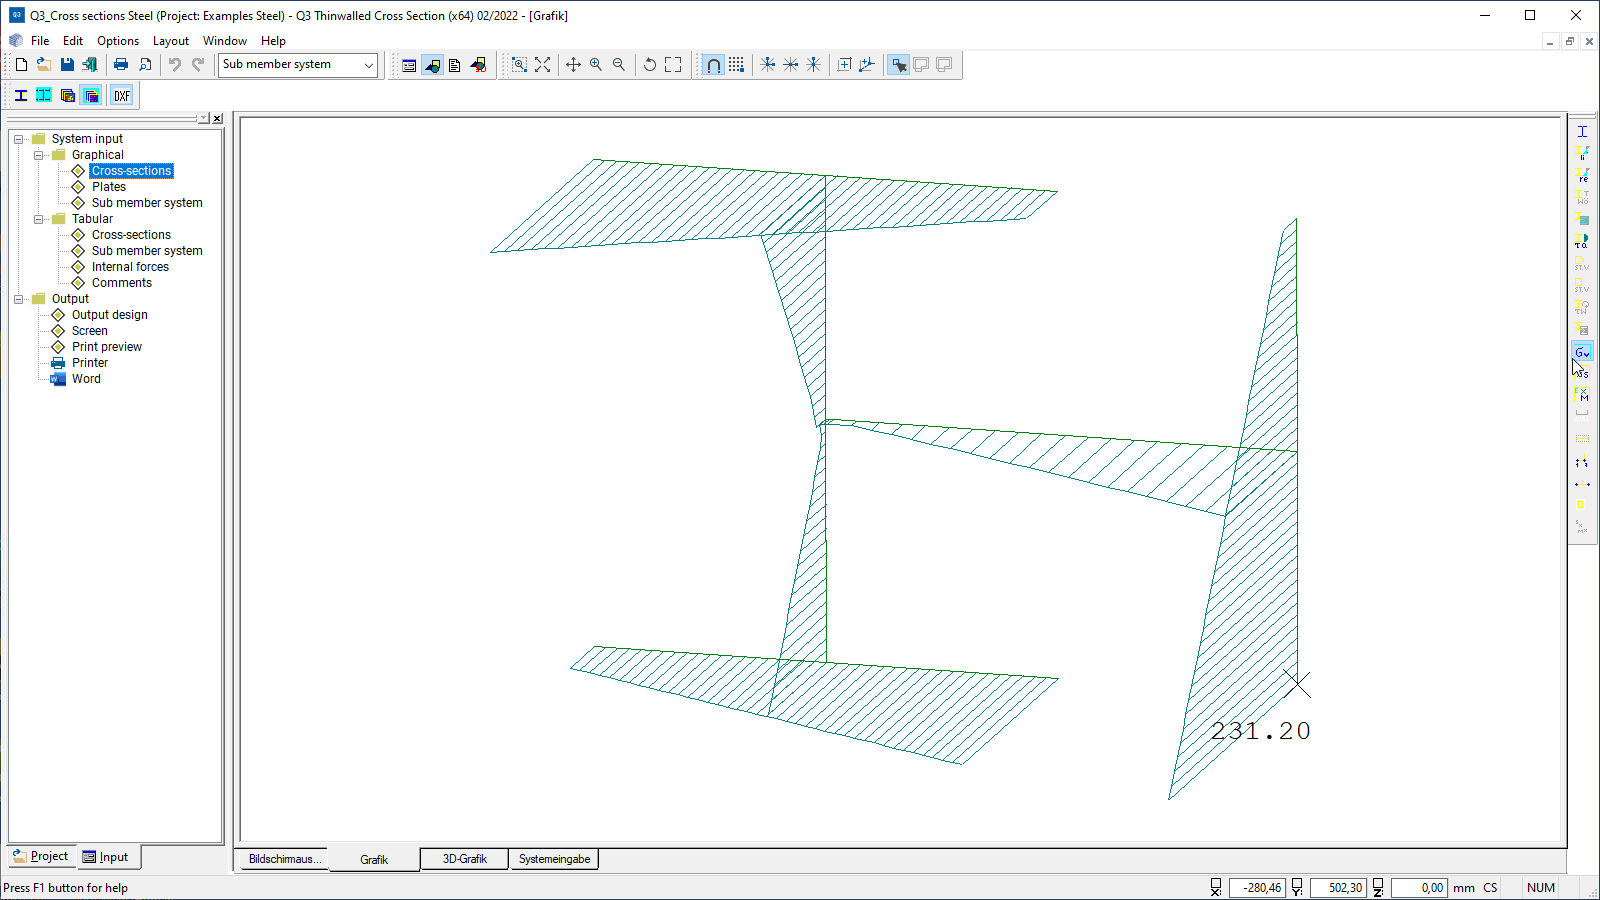Click the Z coordinate field in status bar

click(x=1419, y=888)
